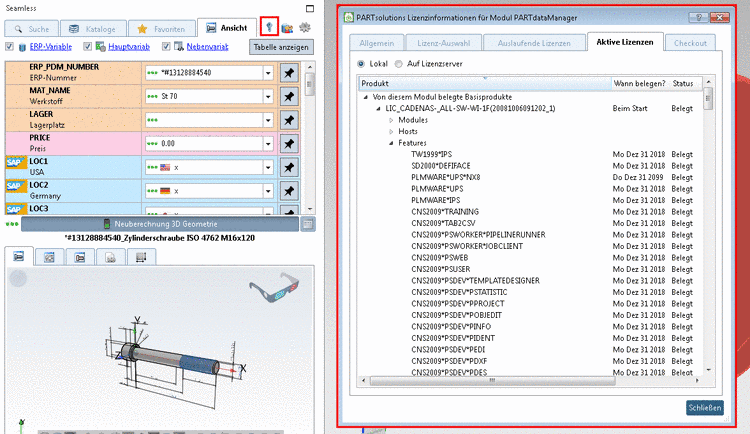Click the license key icon beside the Ansicht tab

[x=269, y=27]
